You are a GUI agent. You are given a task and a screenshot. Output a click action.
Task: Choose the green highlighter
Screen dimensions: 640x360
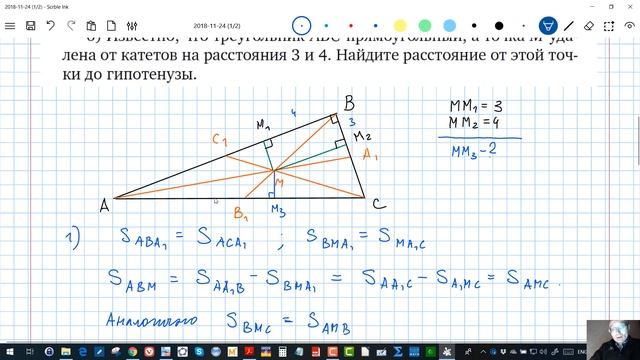(425, 26)
